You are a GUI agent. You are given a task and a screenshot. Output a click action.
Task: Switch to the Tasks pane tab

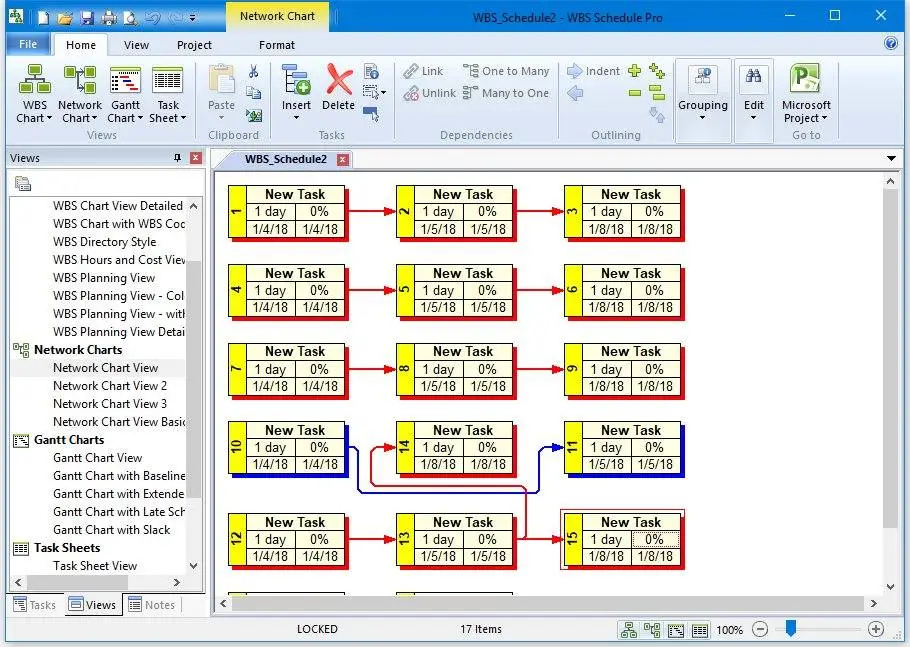click(35, 605)
